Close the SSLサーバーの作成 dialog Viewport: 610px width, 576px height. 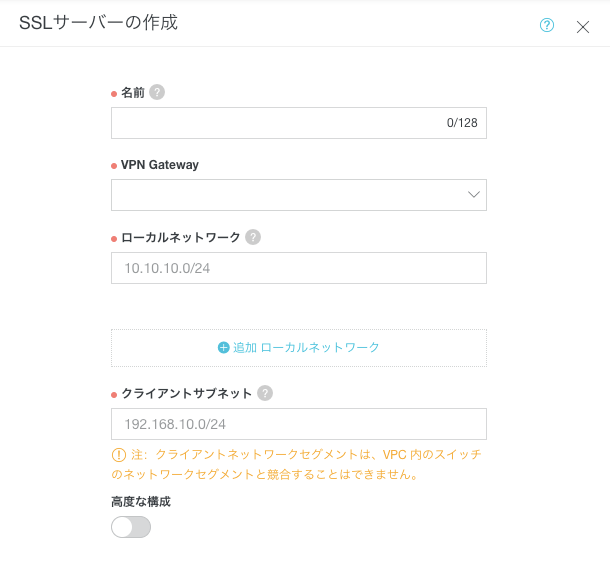coord(583,27)
